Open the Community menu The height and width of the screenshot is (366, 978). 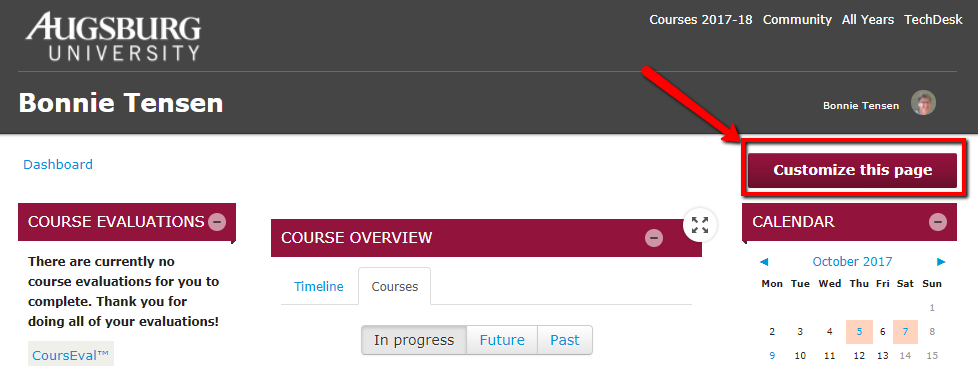(797, 20)
